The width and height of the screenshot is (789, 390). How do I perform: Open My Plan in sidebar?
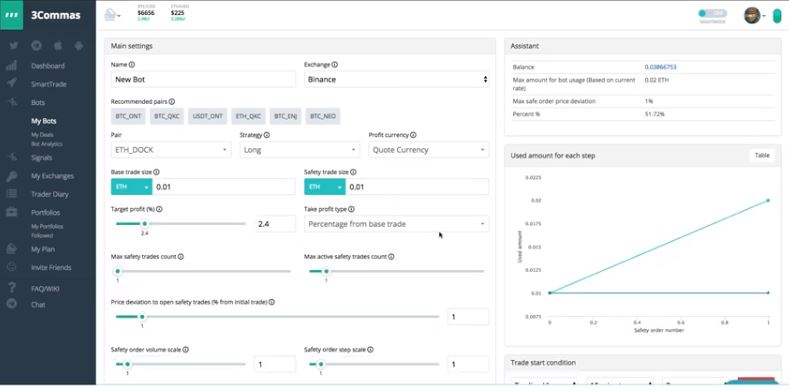43,249
